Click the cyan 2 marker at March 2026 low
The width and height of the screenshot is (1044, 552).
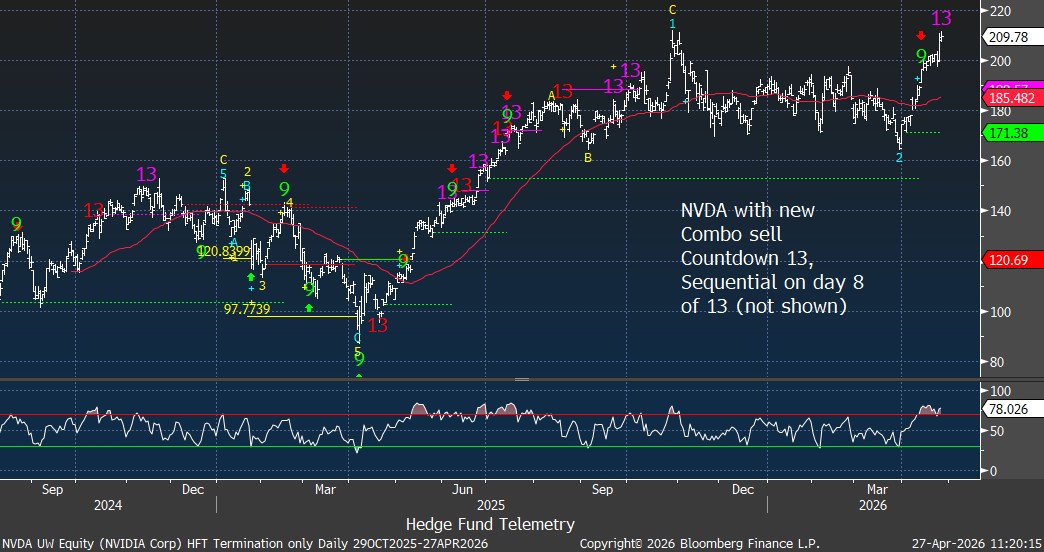pos(899,158)
